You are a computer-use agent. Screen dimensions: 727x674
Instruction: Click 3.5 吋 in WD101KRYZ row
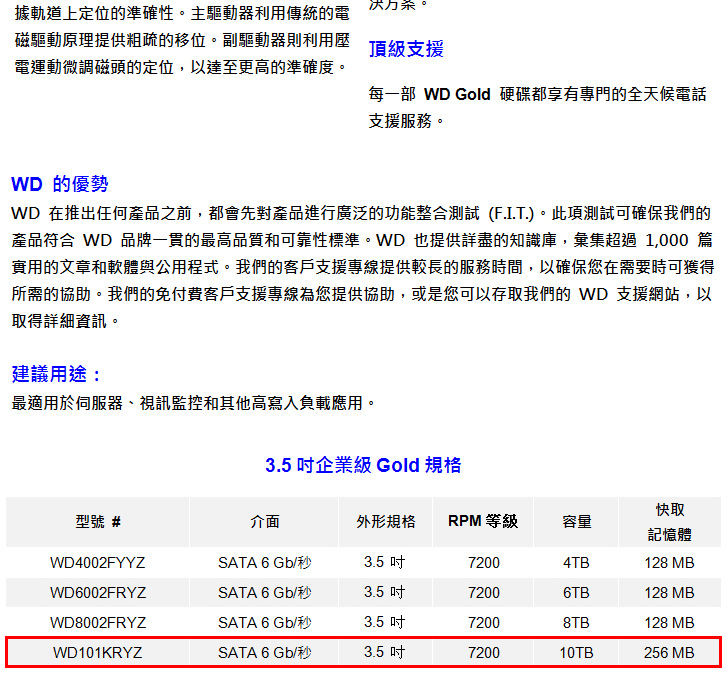click(384, 652)
